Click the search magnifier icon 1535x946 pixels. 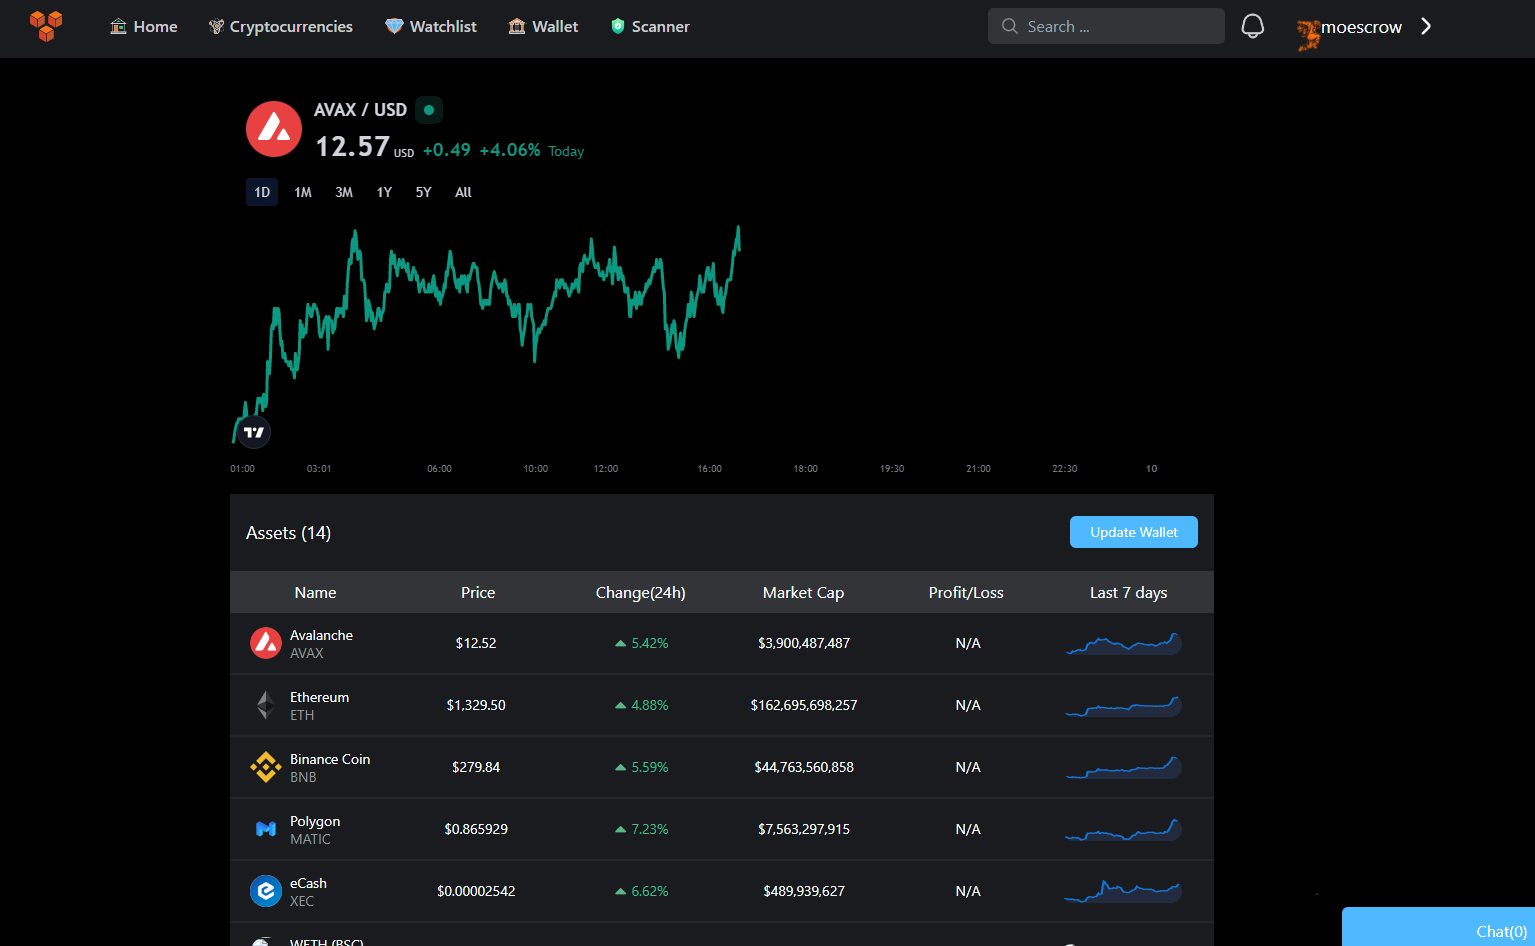[x=1010, y=26]
